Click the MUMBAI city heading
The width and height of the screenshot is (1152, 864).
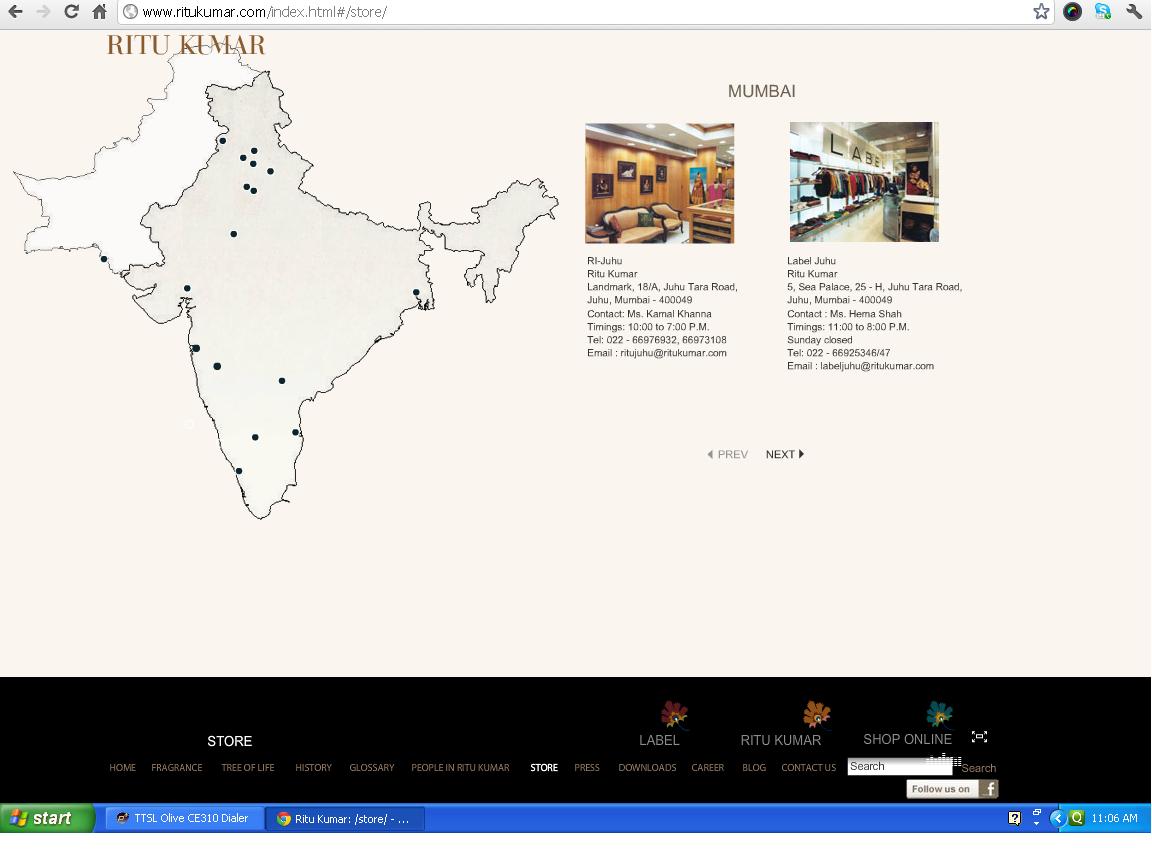coord(762,91)
